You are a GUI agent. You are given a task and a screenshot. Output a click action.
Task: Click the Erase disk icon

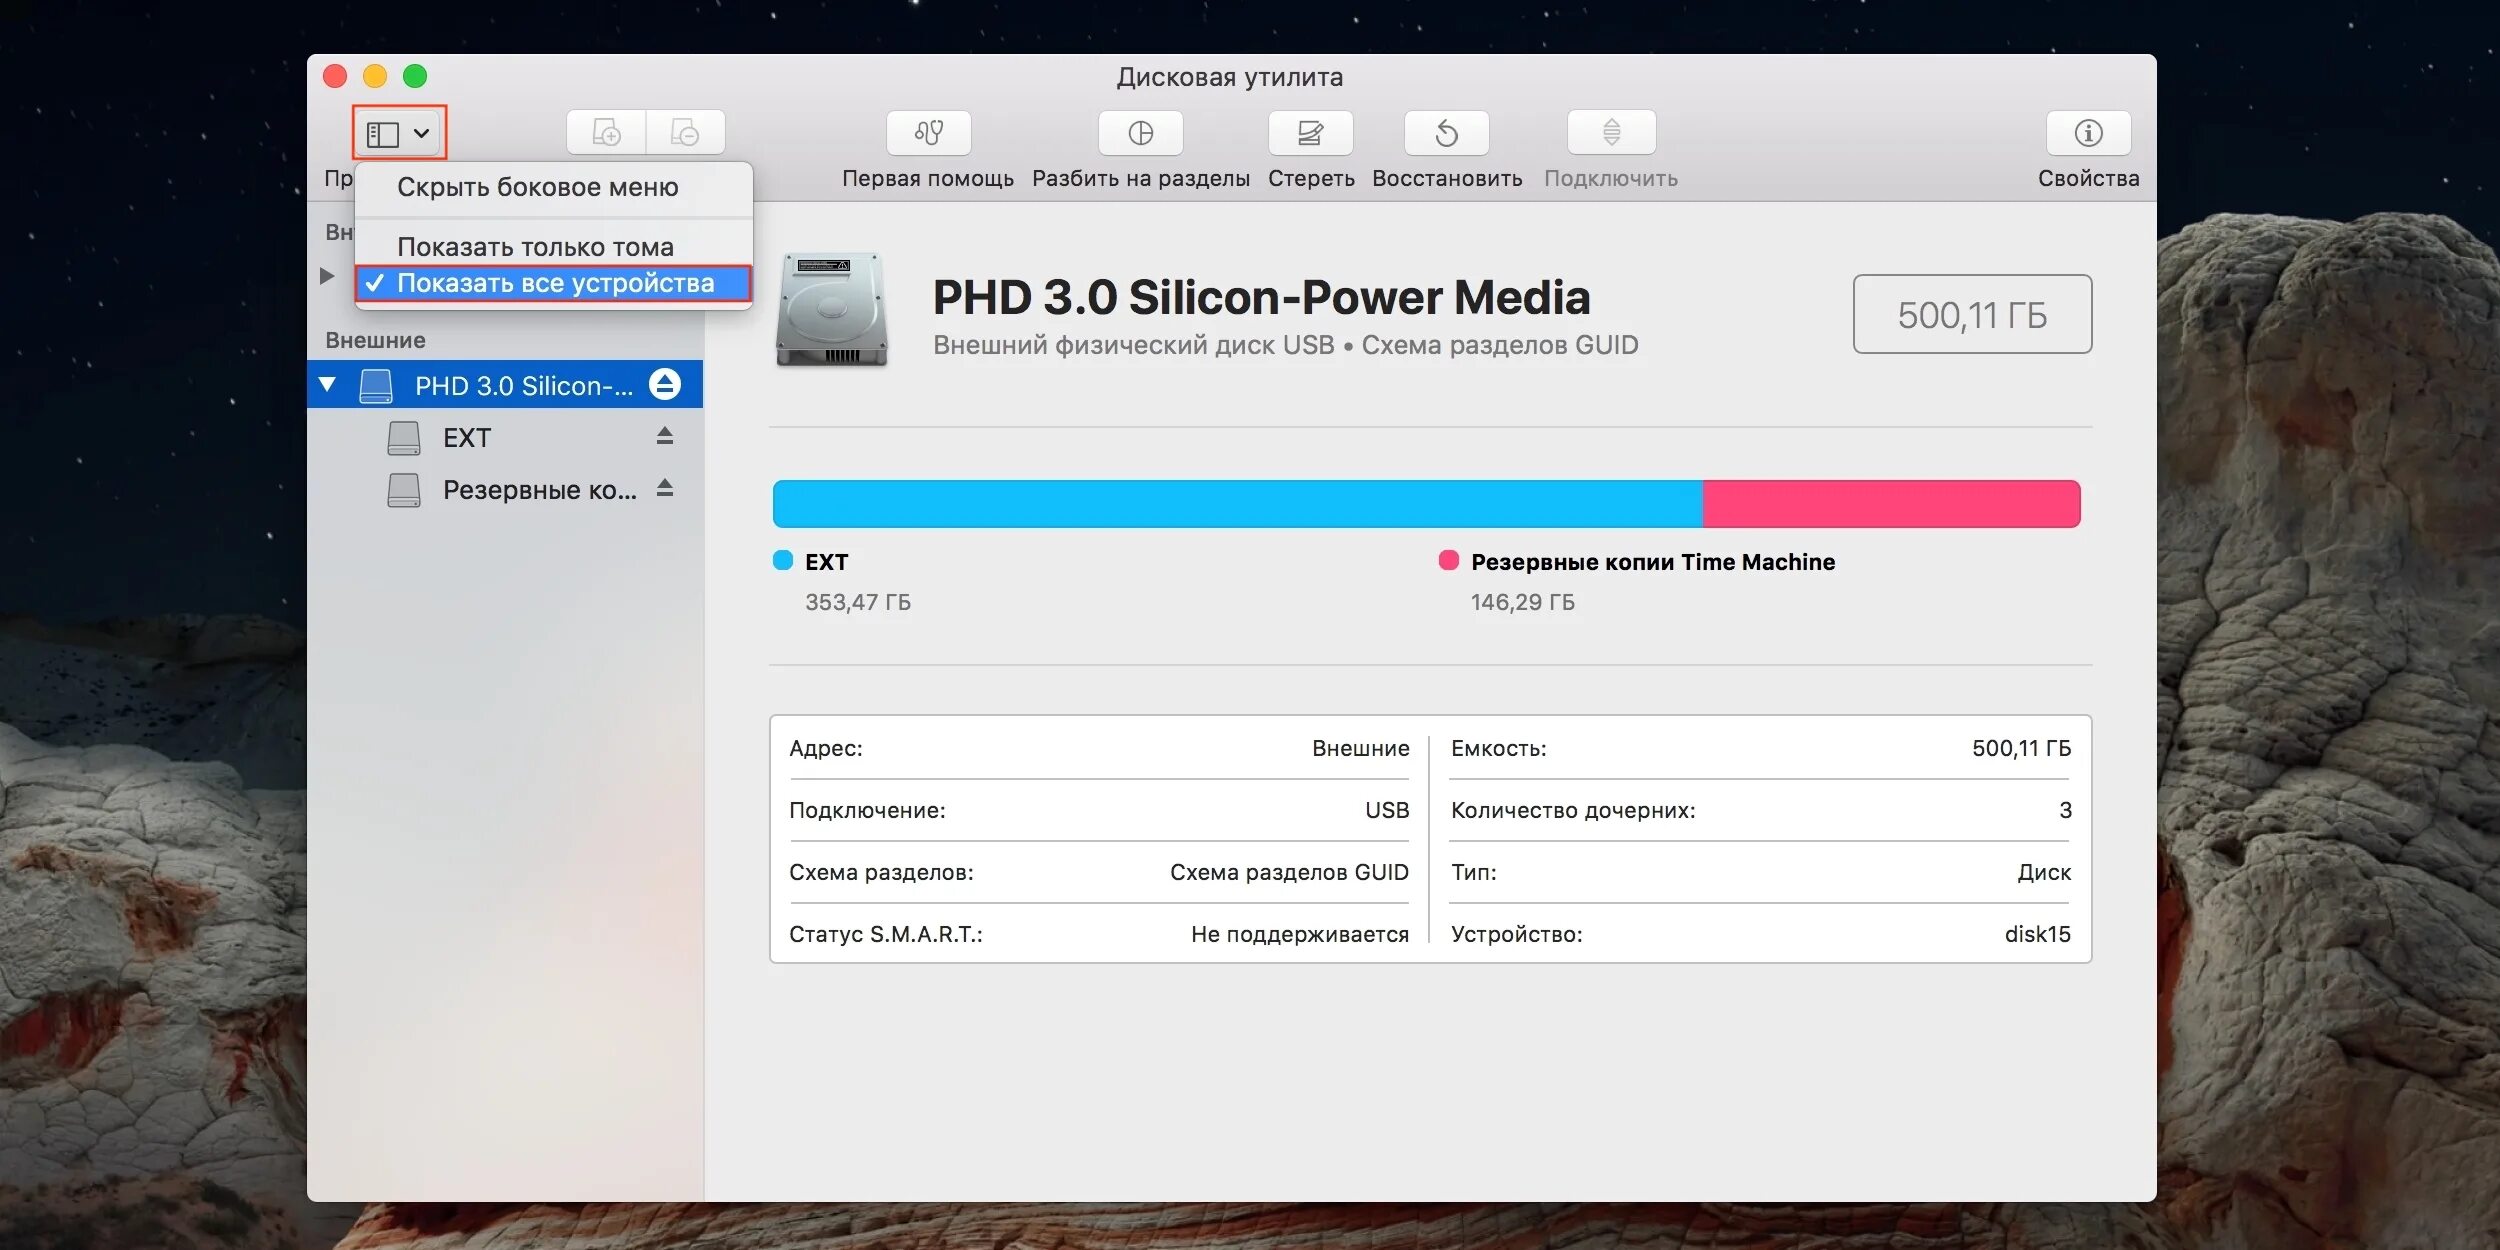1310,133
